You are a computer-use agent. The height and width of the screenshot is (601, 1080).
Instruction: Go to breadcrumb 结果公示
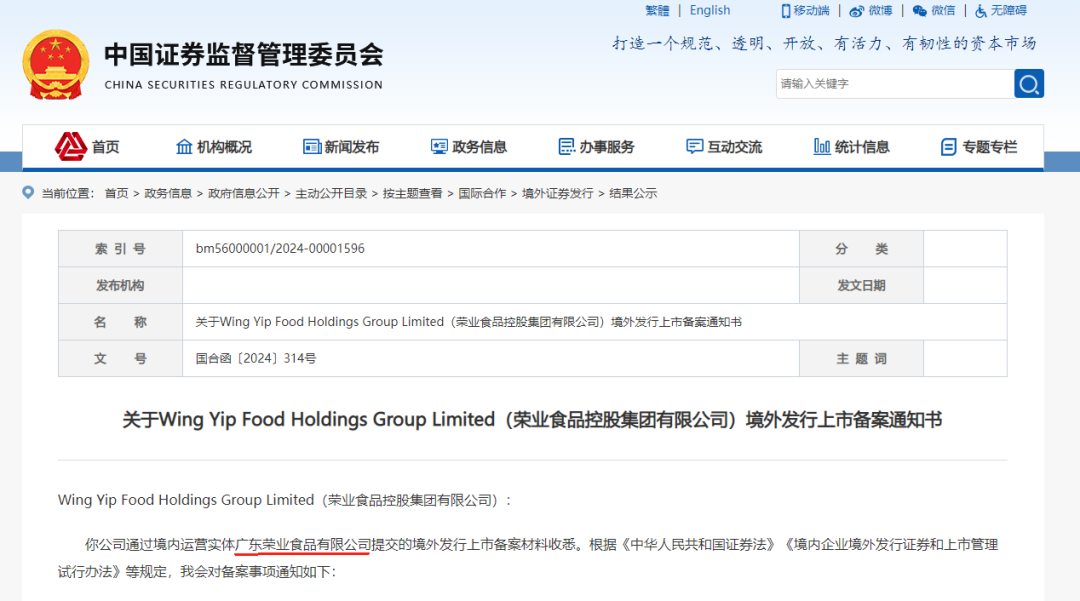[x=633, y=193]
